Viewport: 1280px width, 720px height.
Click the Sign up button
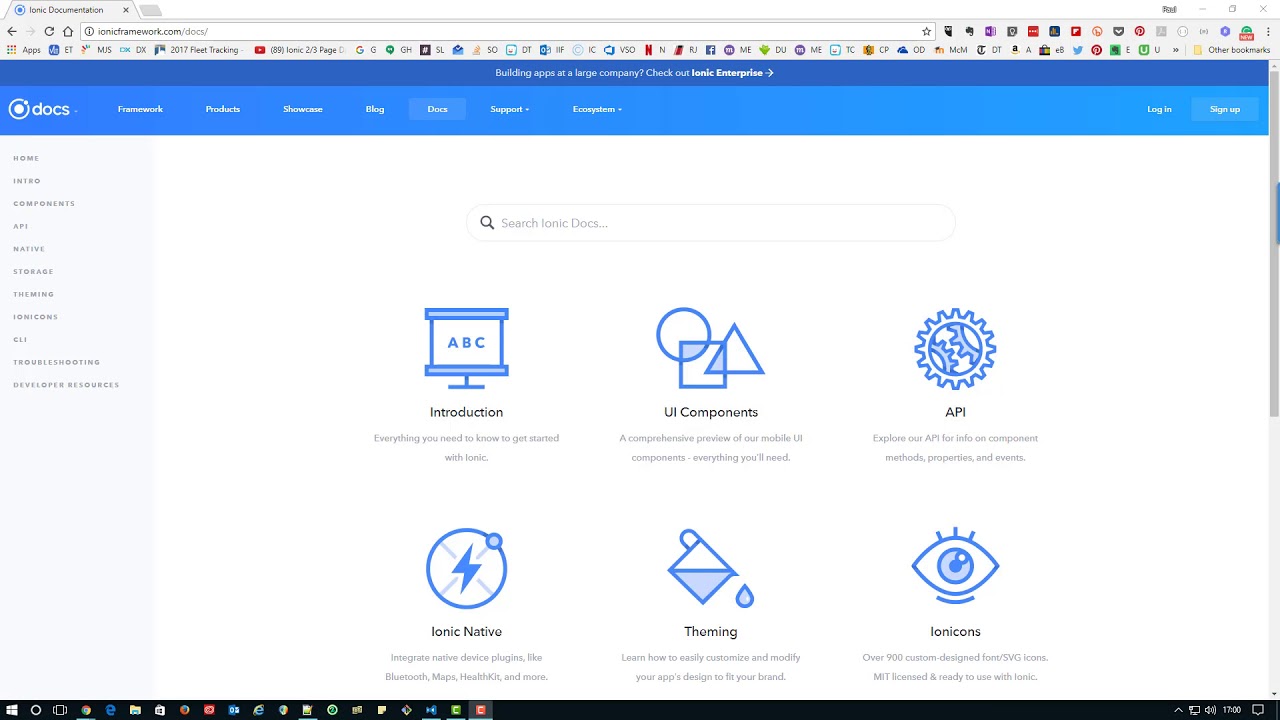[x=1225, y=109]
